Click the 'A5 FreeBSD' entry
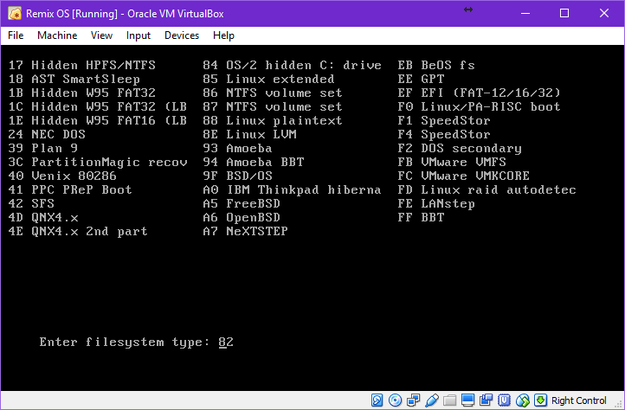The image size is (625, 410). [241, 204]
